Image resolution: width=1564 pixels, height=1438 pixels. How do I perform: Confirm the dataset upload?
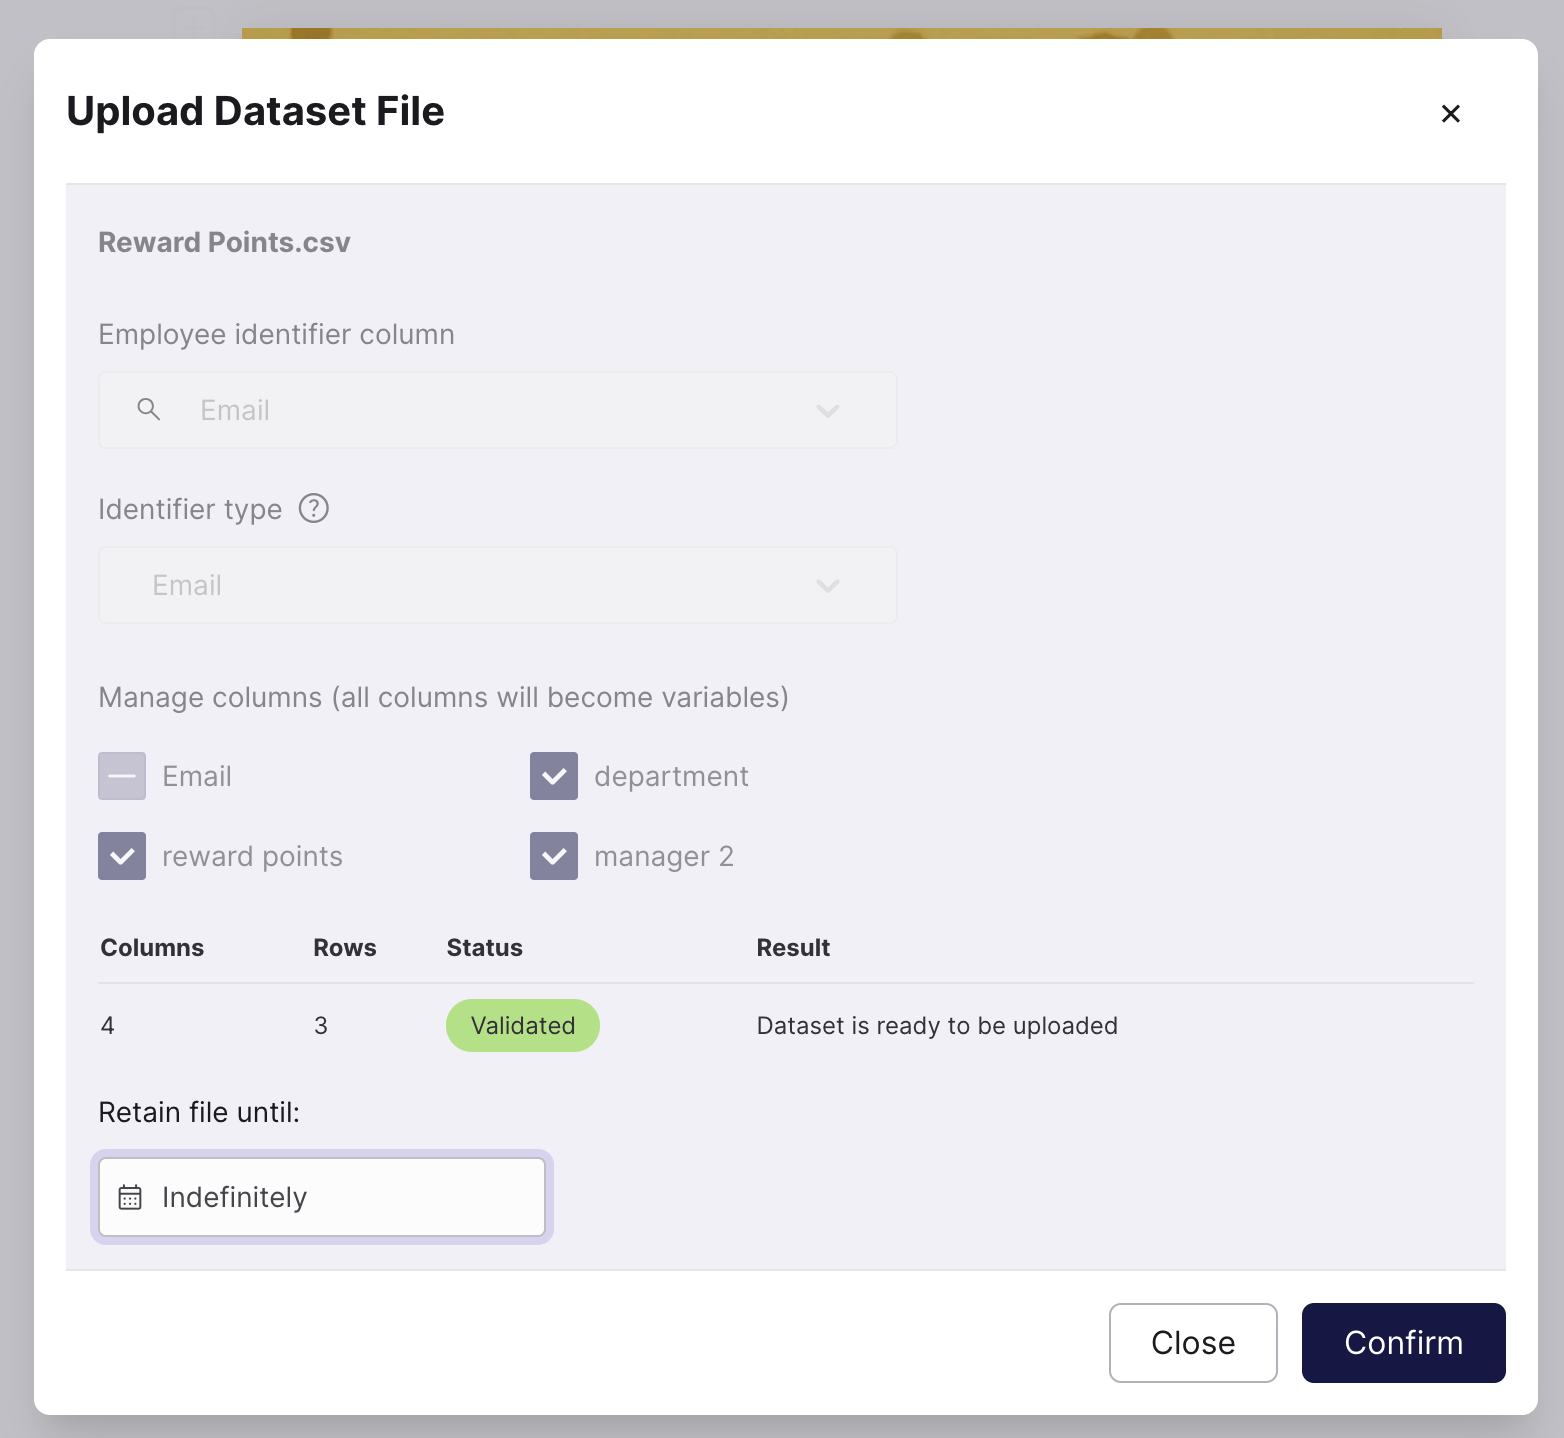(1404, 1343)
